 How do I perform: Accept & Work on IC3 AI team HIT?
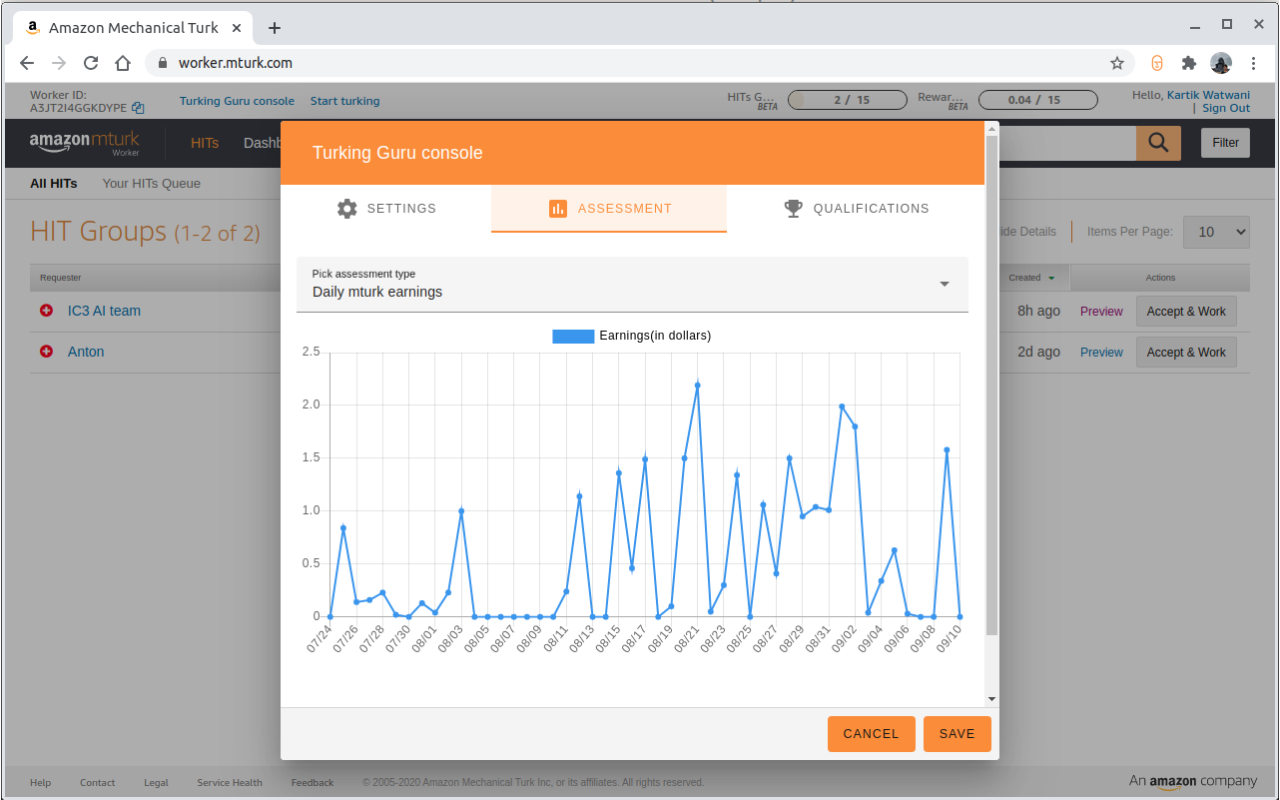(1186, 311)
